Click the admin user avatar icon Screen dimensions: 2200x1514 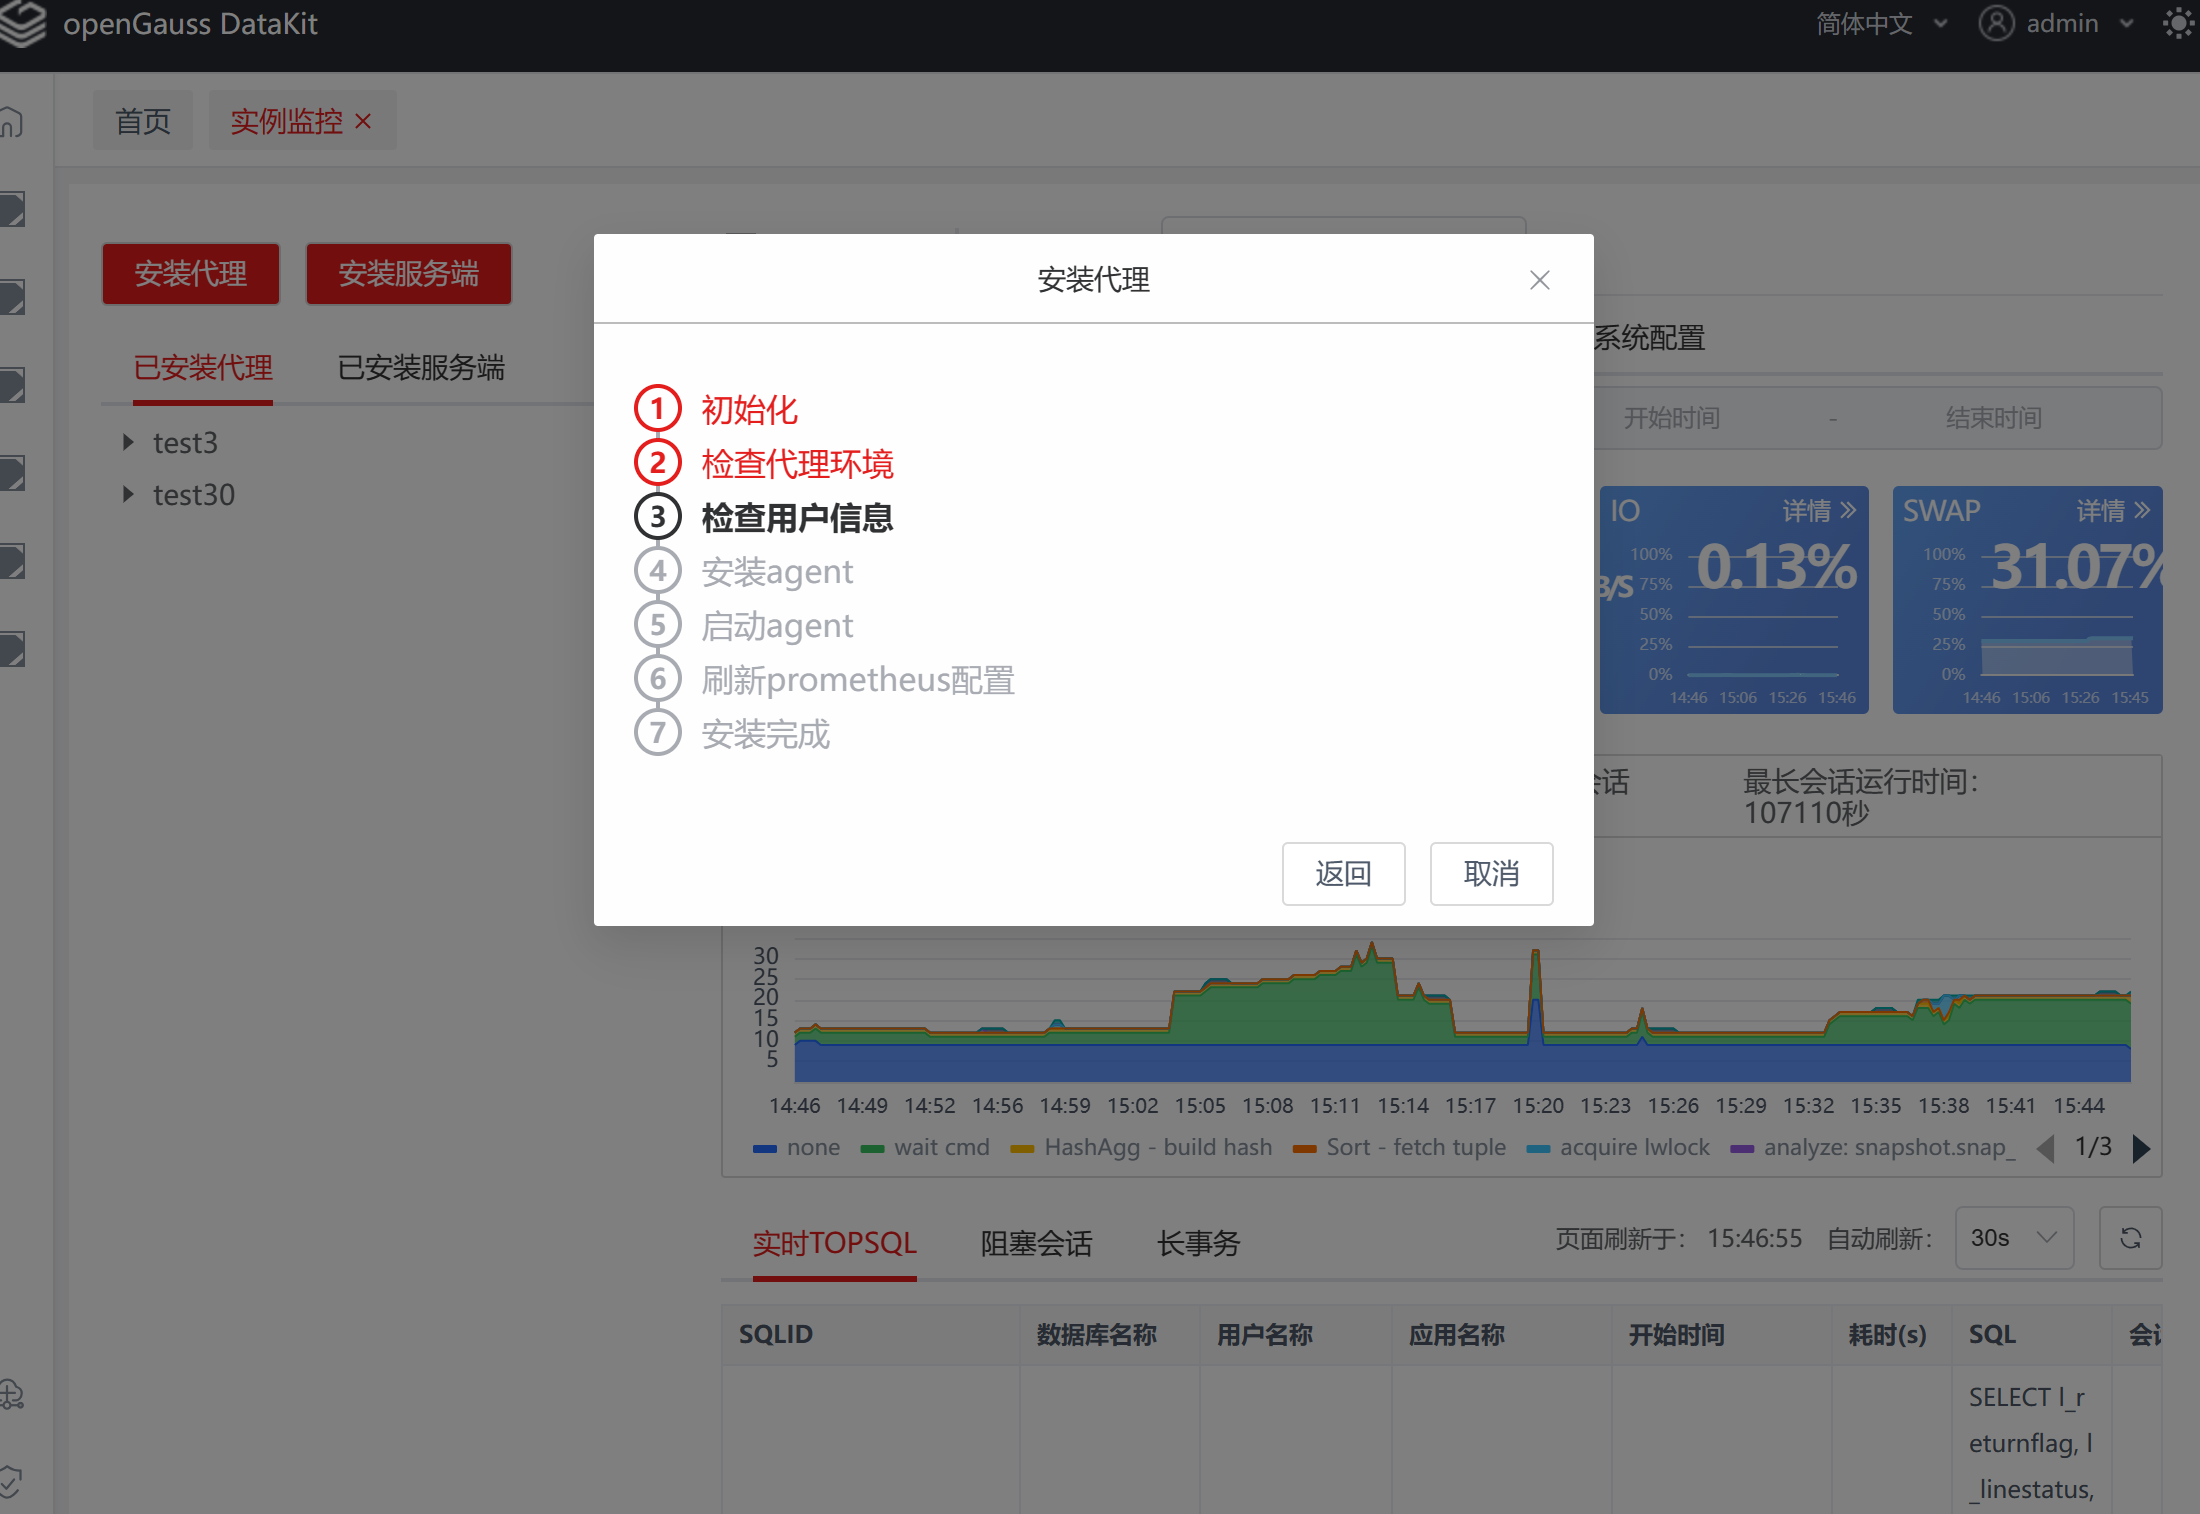tap(1996, 23)
